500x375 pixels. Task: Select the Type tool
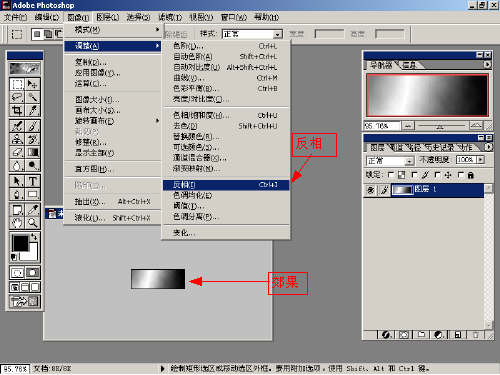(32, 181)
